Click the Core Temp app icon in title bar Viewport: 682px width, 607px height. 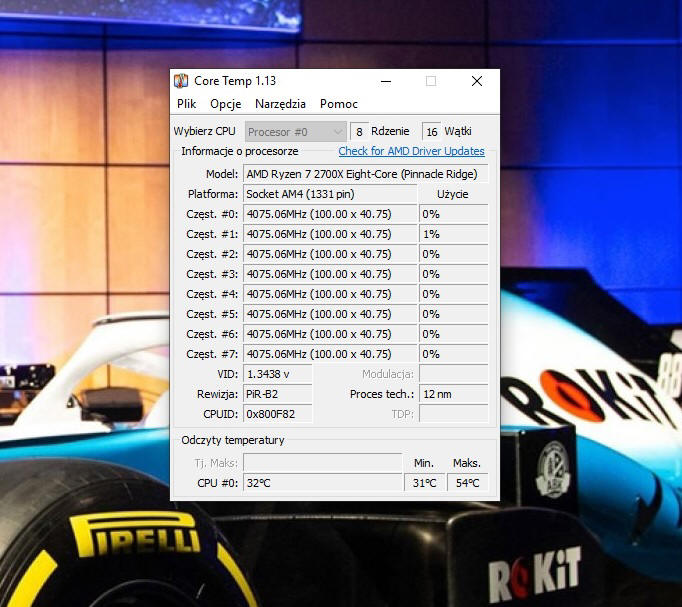pos(181,81)
